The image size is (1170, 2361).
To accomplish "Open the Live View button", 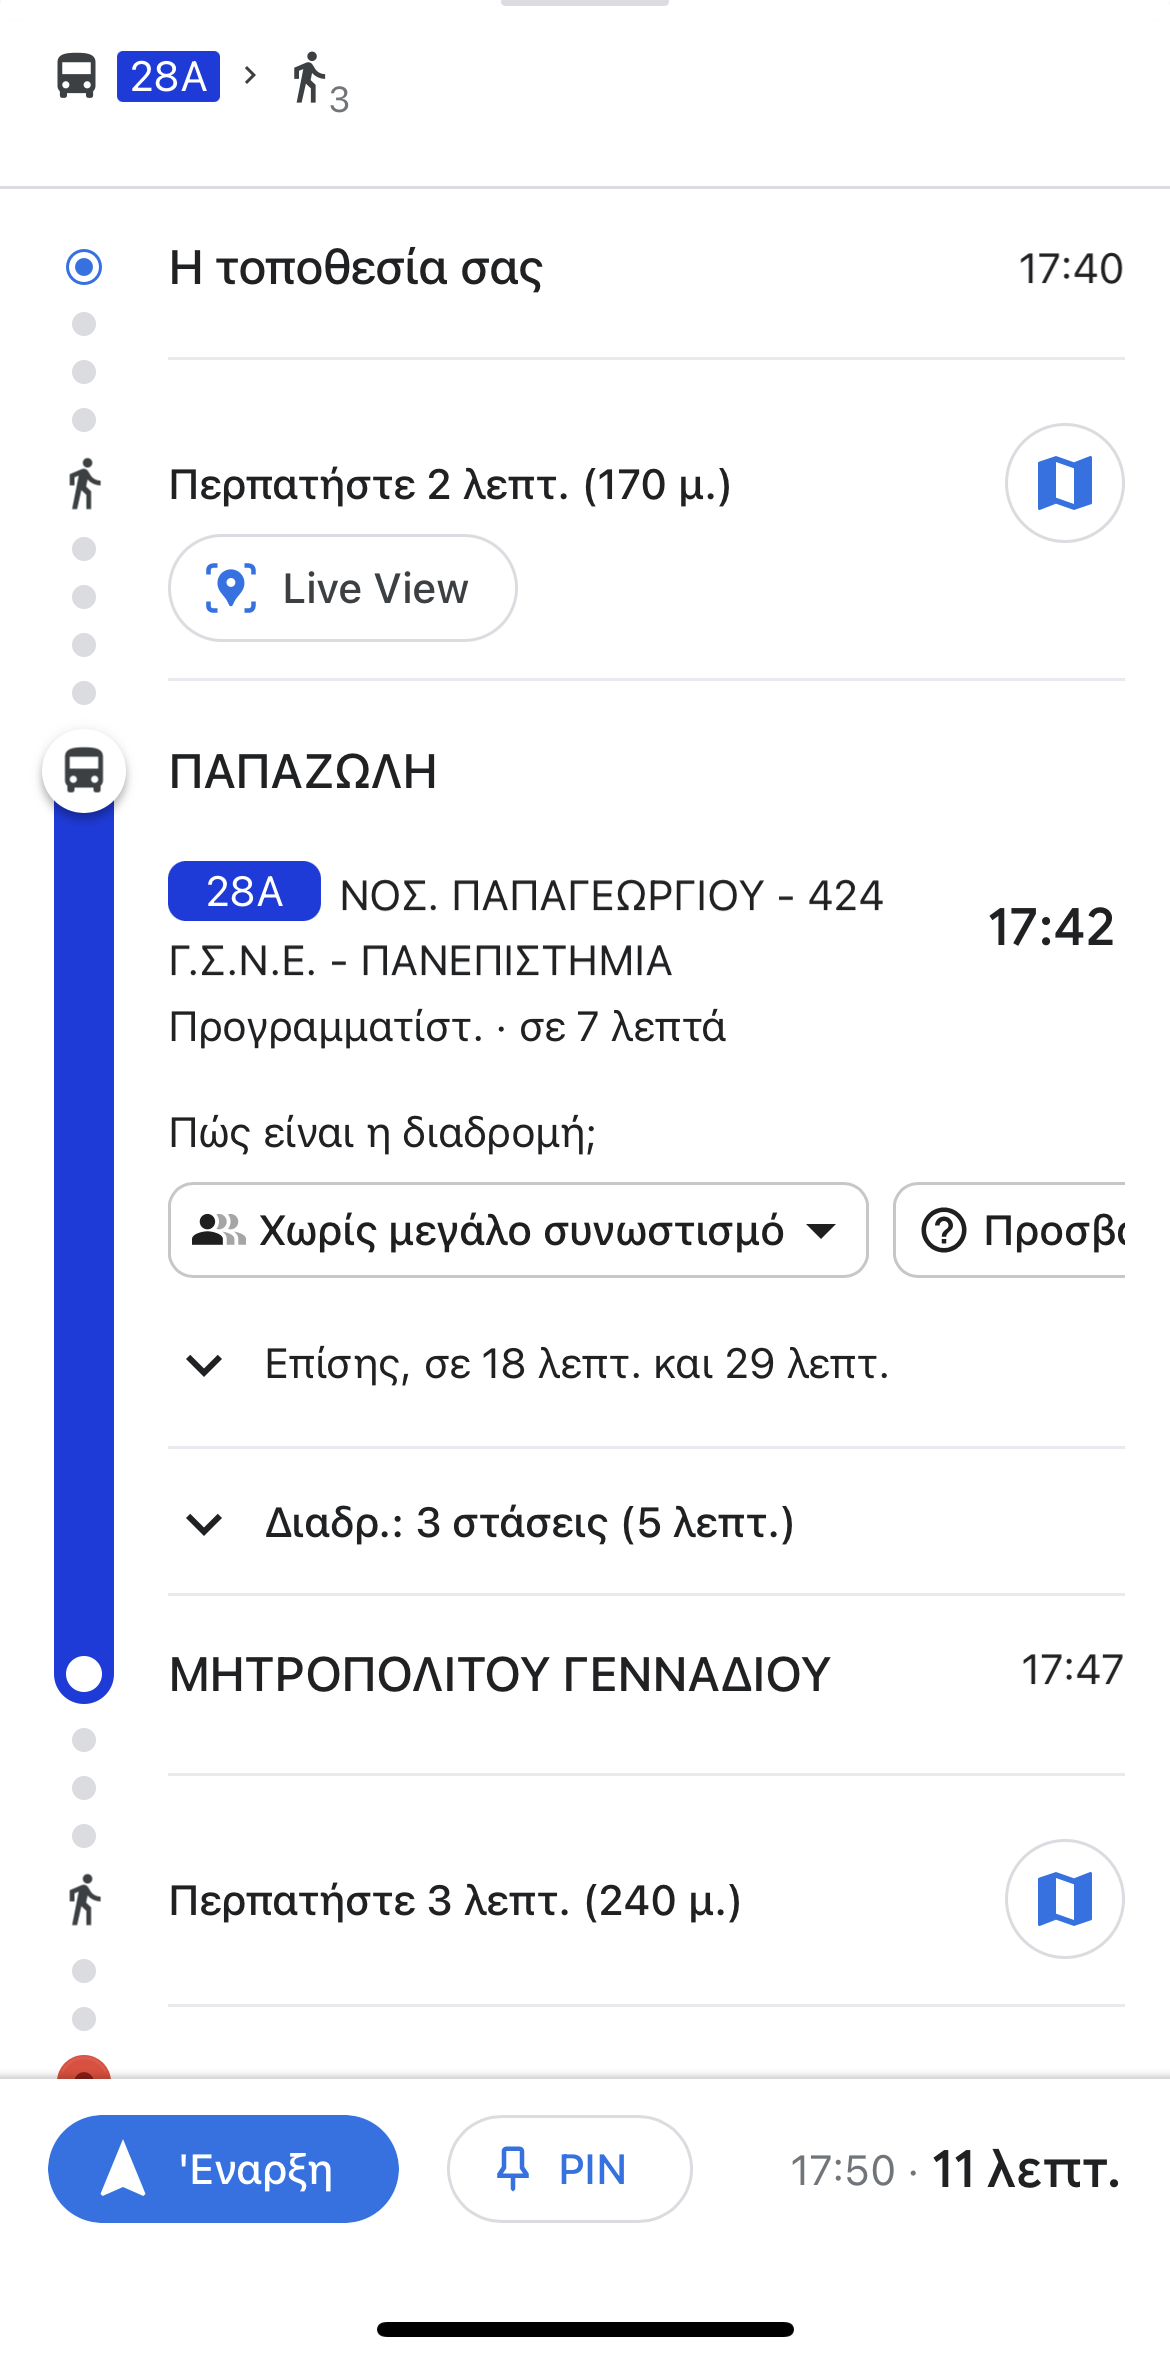I will tap(342, 588).
